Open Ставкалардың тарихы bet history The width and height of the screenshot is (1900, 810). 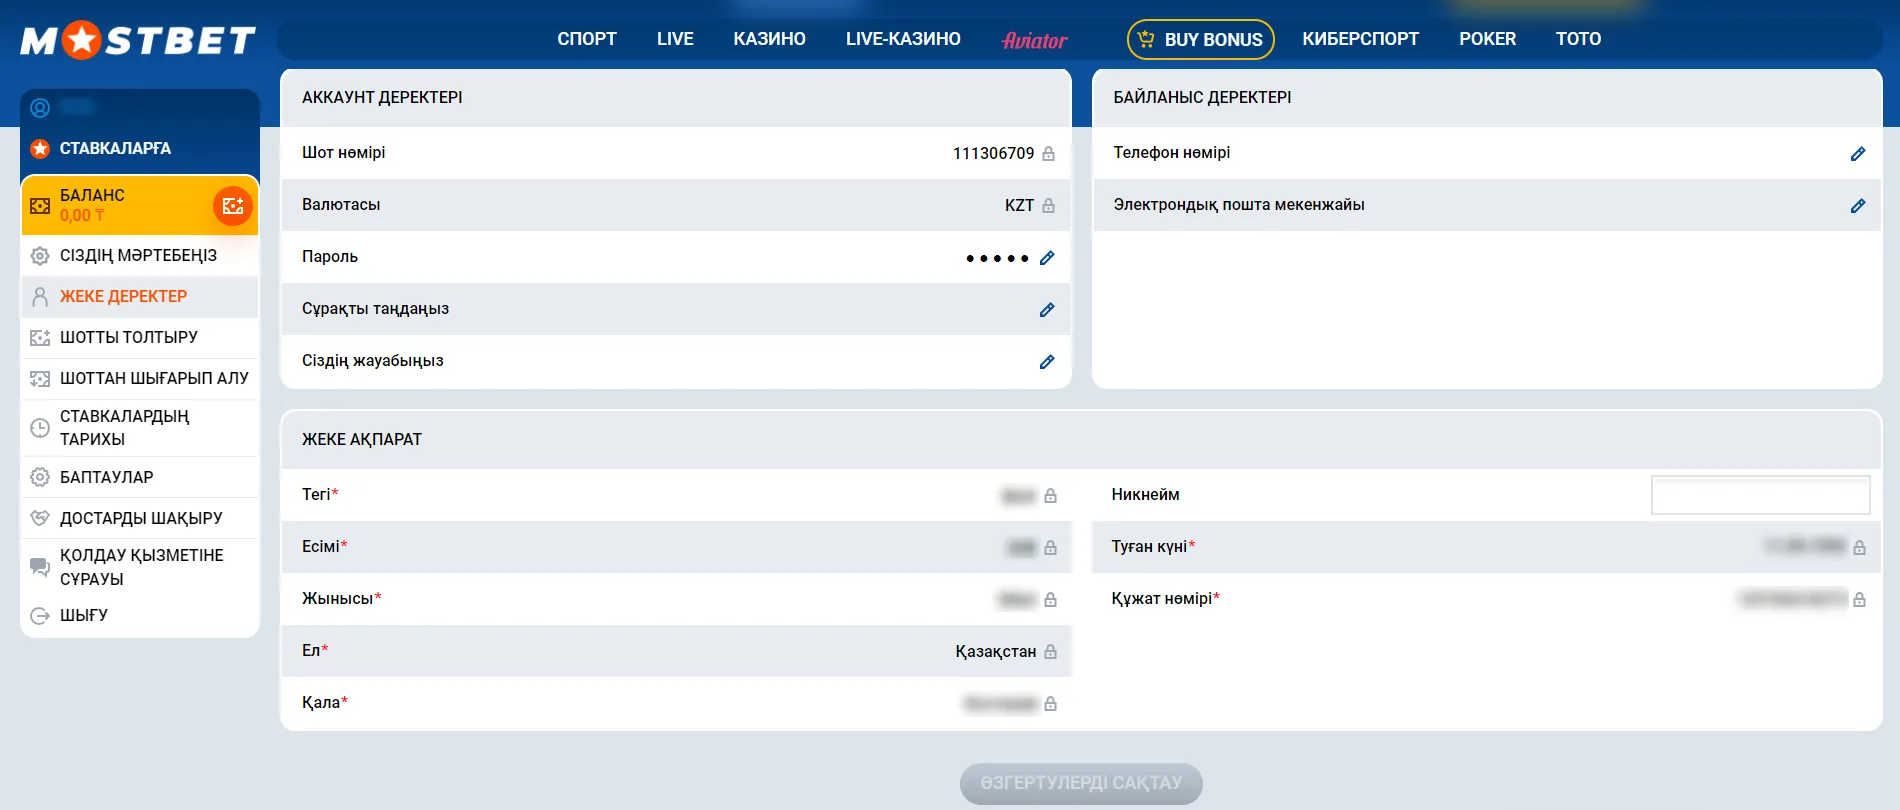[x=124, y=427]
